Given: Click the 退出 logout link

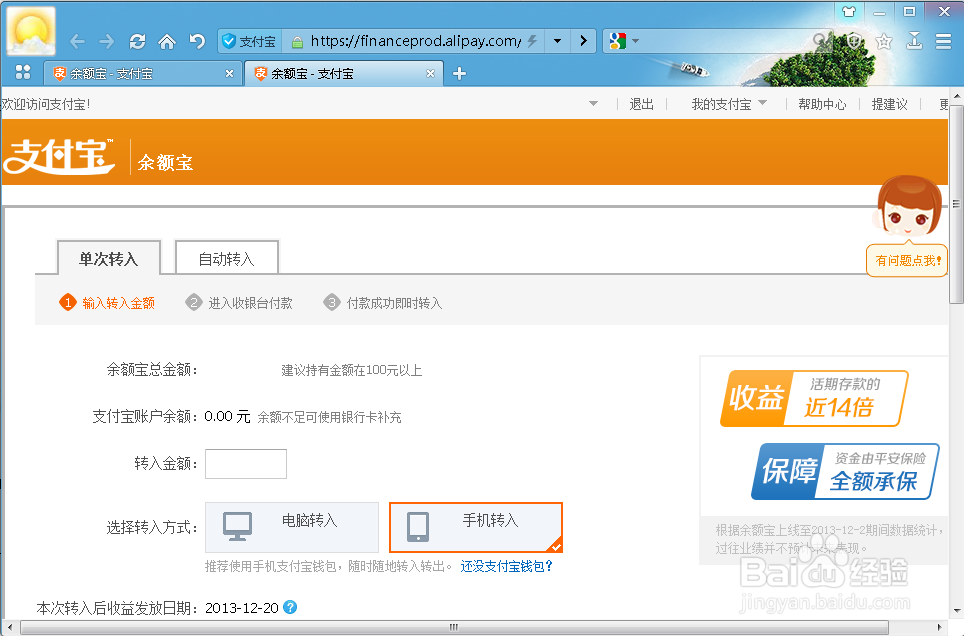Looking at the screenshot, I should [x=641, y=103].
